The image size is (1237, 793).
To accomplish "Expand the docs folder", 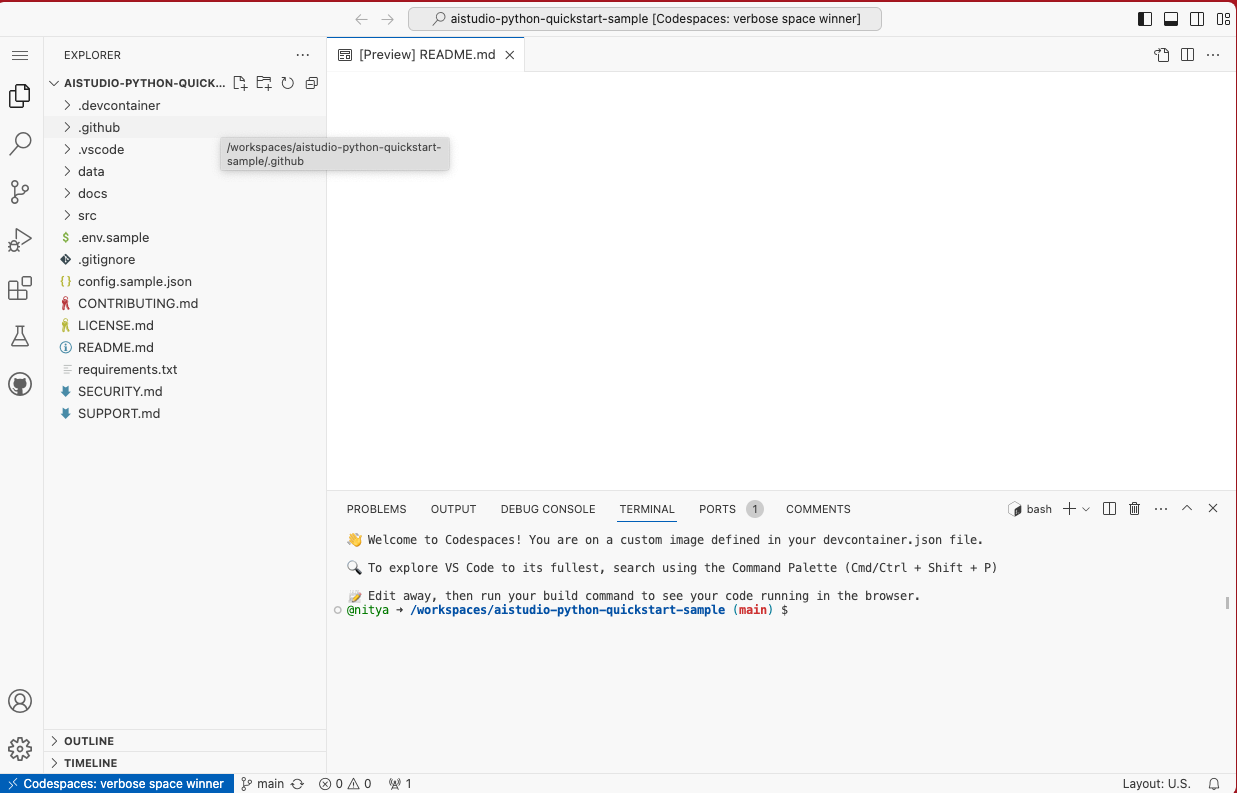I will [185, 193].
